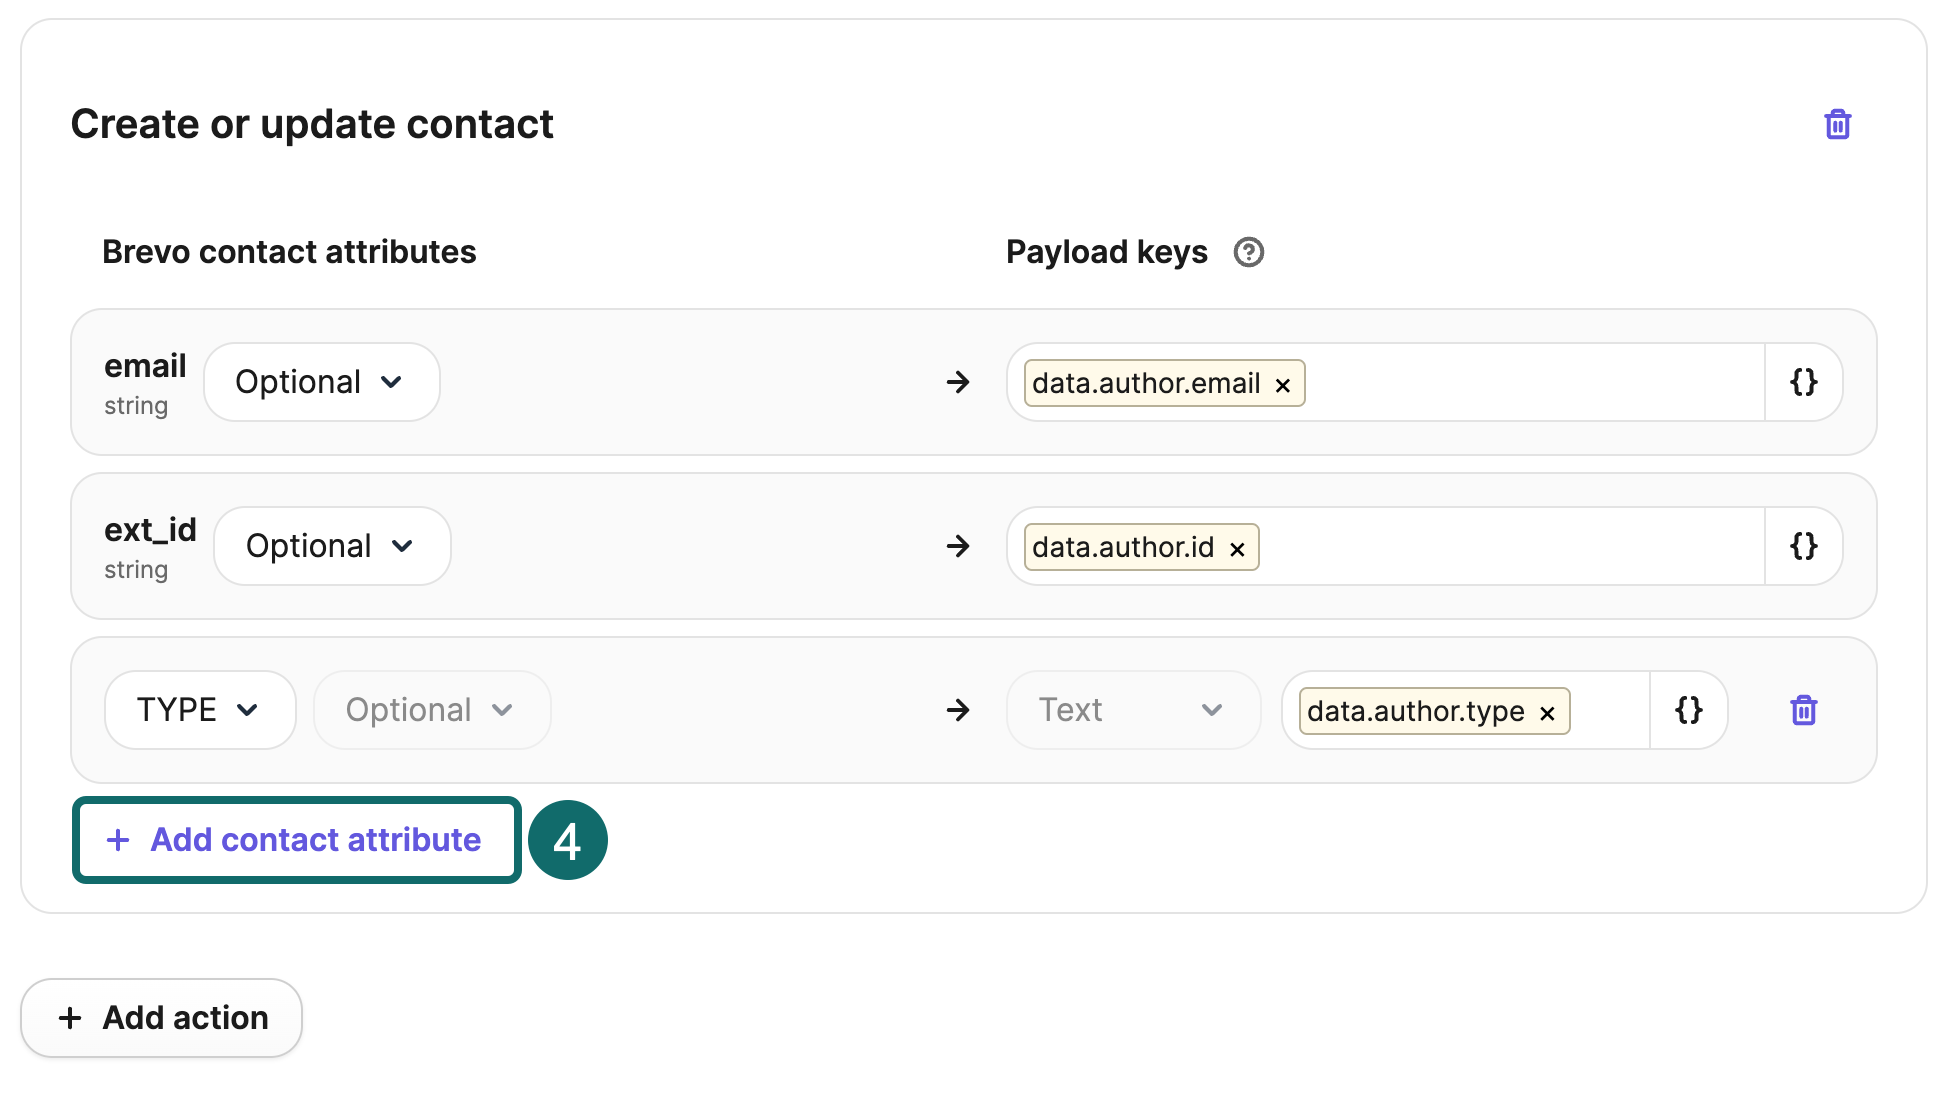Viewport: 1942px width, 1094px height.
Task: Open TYPE attribute dropdown
Action: coord(200,710)
